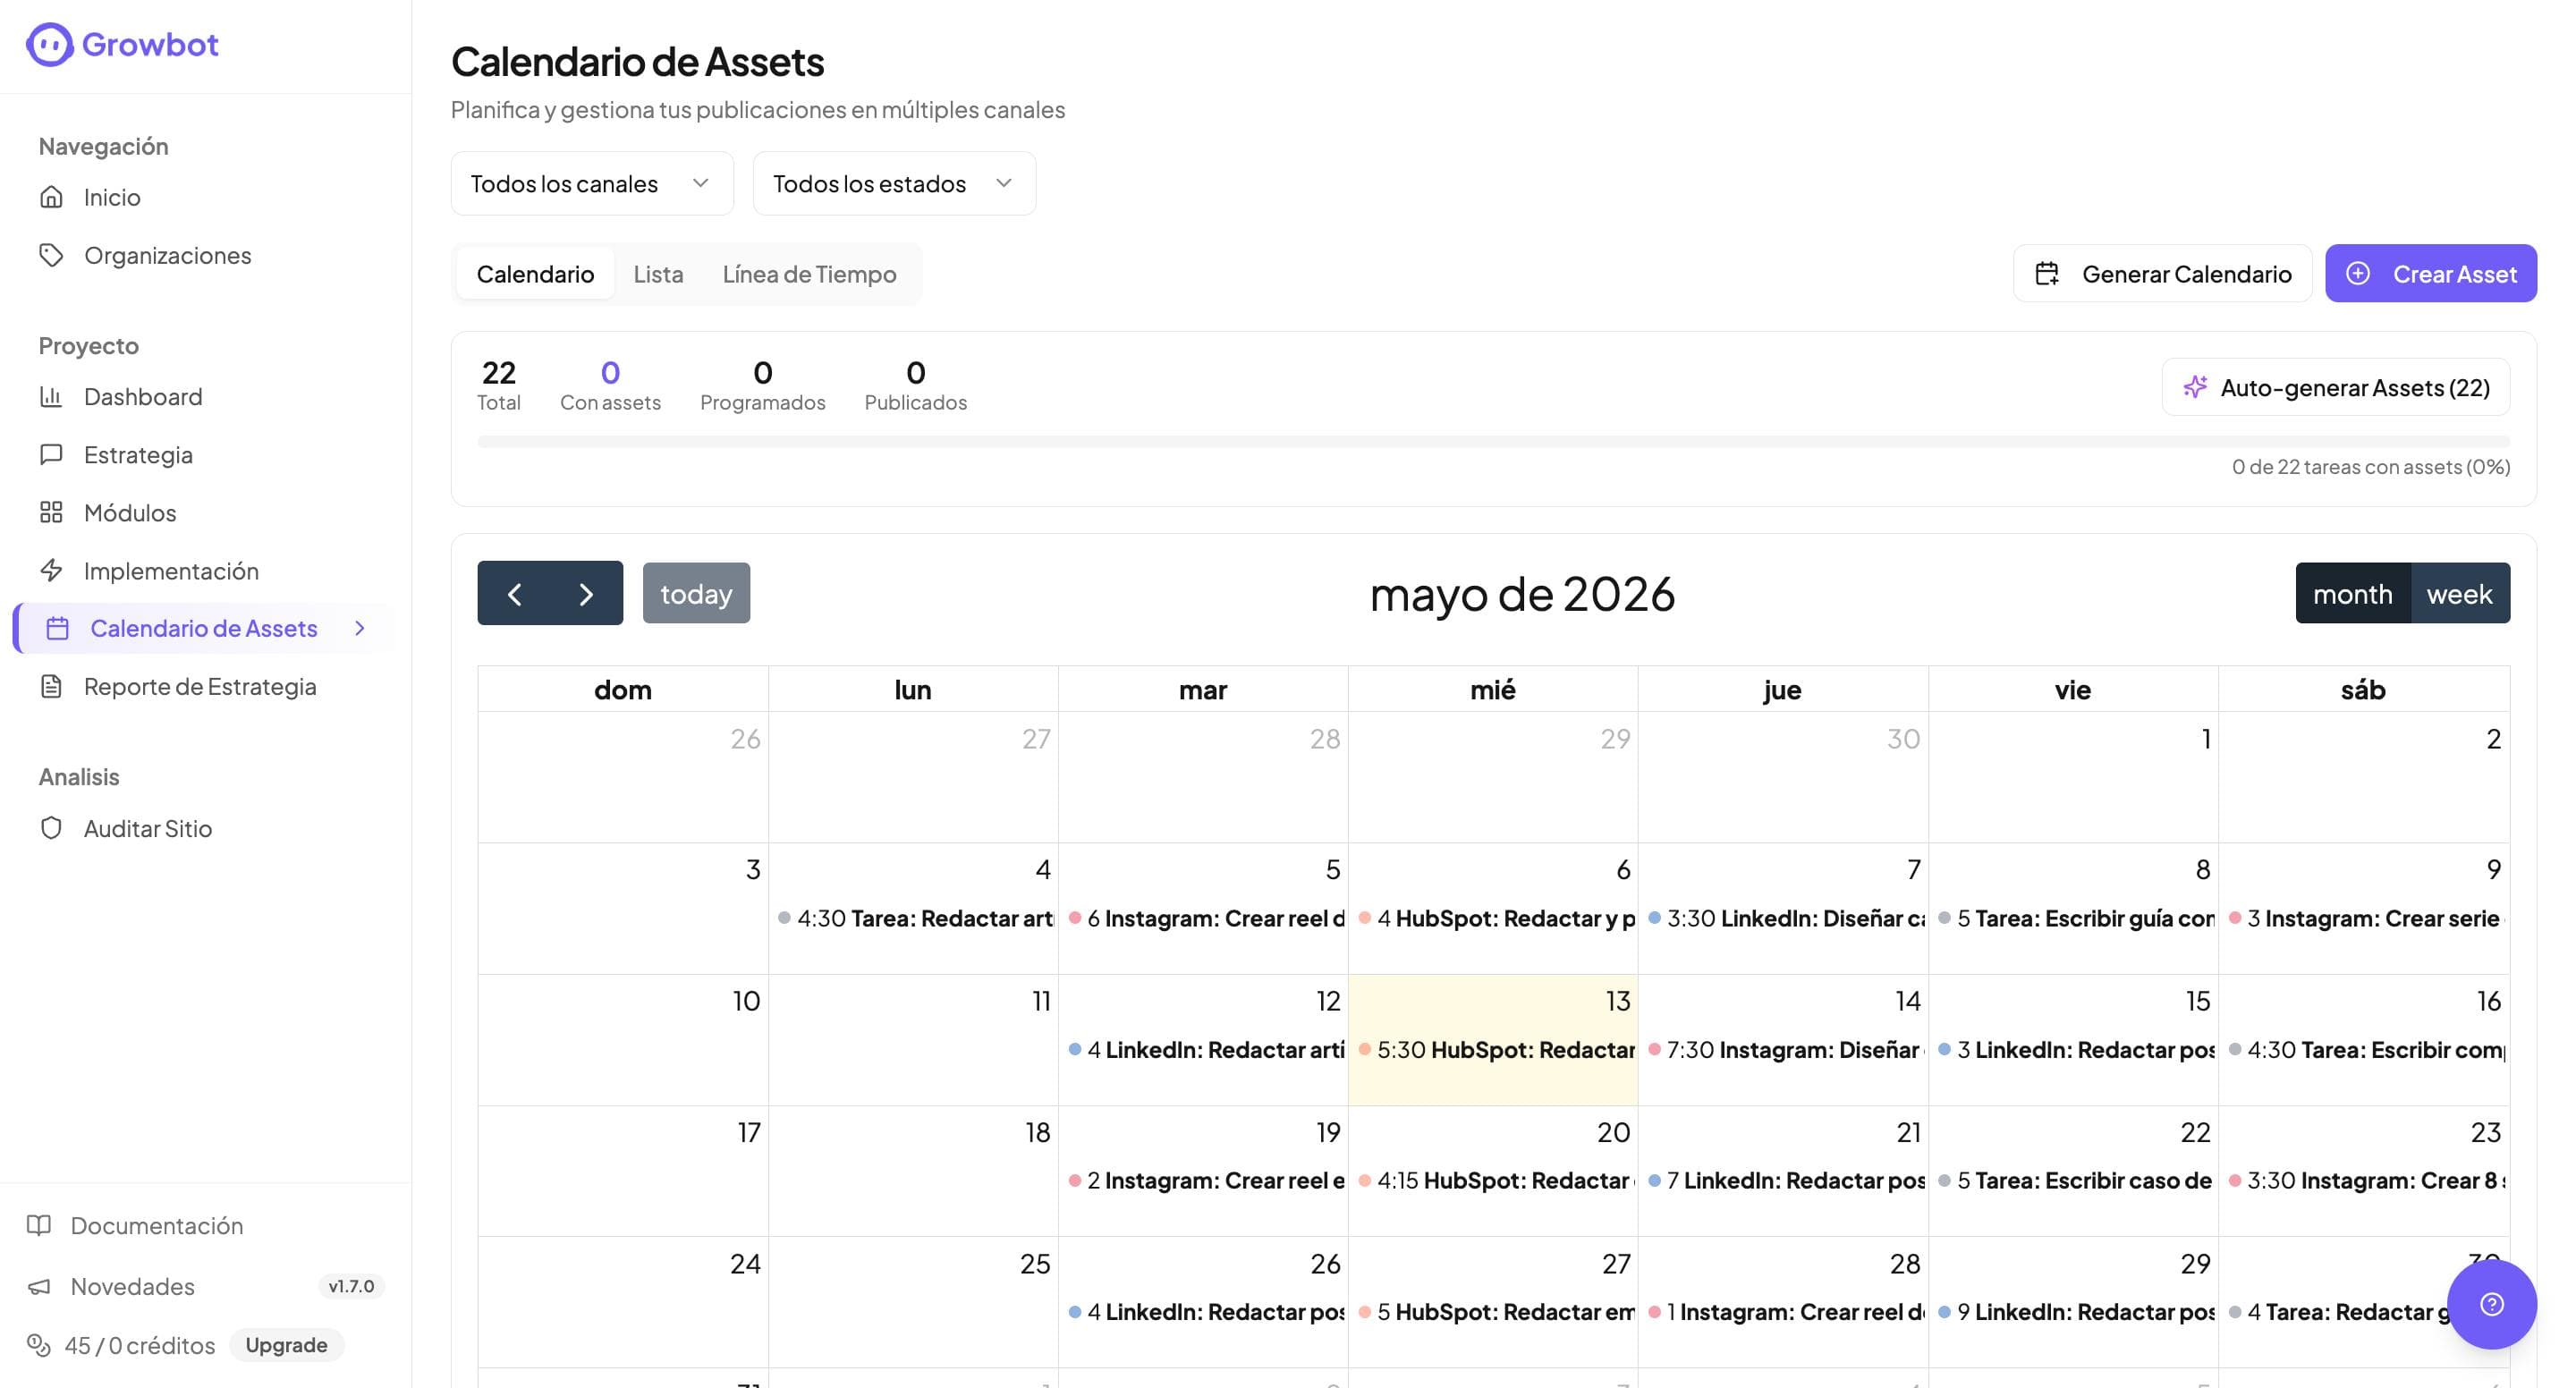
Task: Open Inicio from the sidebar
Action: pyautogui.click(x=112, y=197)
